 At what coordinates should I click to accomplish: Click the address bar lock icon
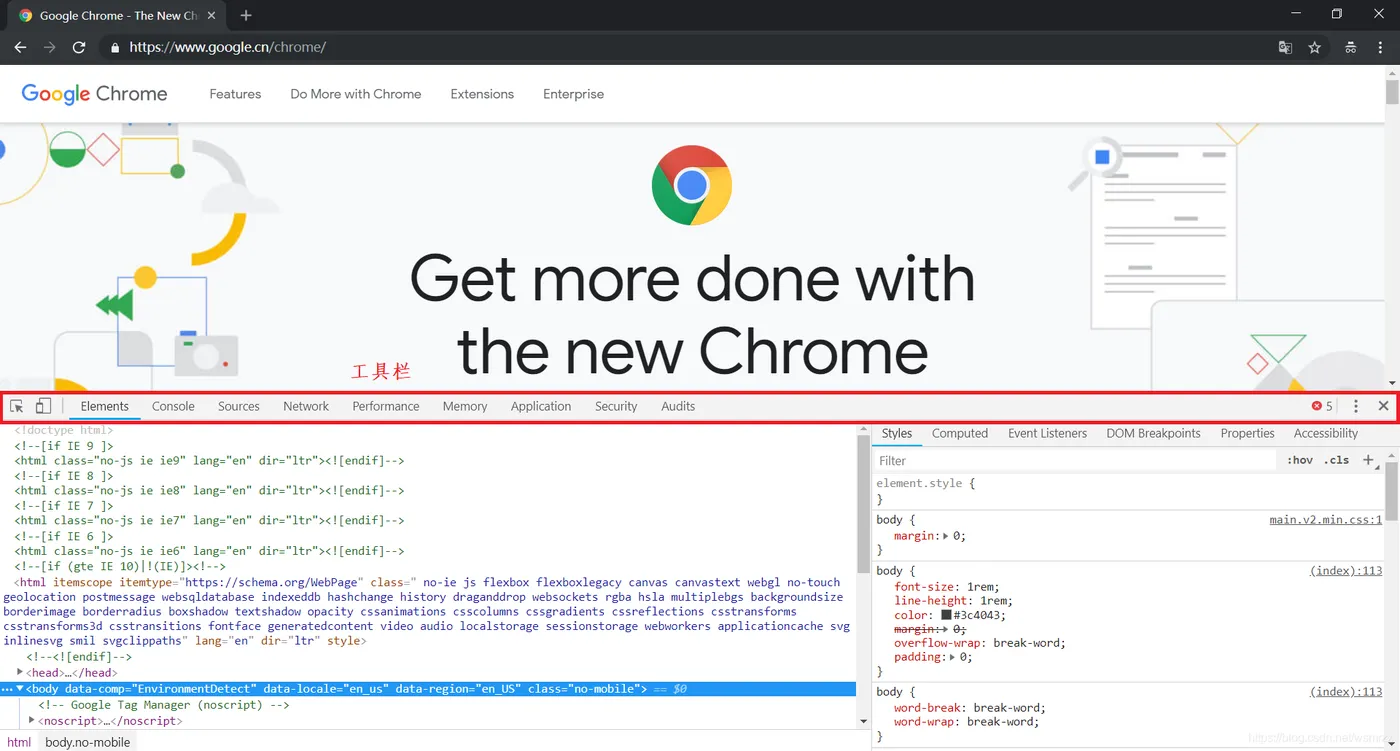pyautogui.click(x=115, y=47)
